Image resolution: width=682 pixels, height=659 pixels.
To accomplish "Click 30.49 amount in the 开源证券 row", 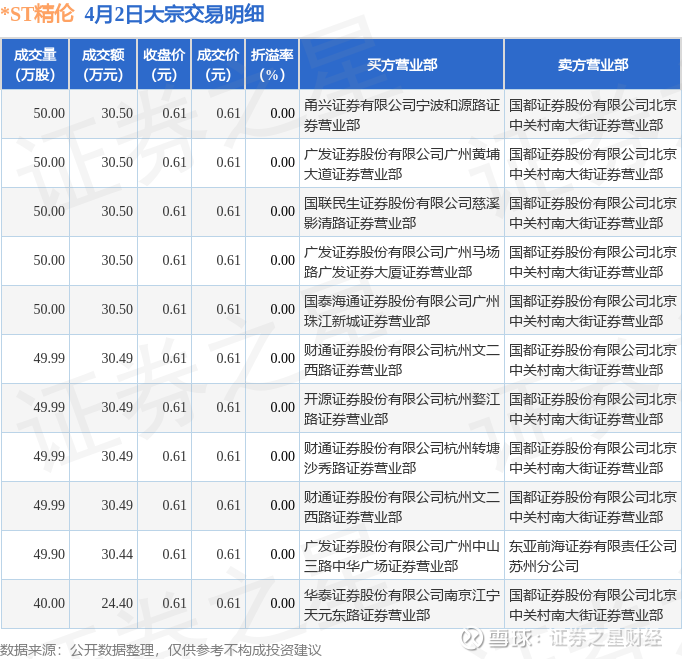I will (117, 408).
